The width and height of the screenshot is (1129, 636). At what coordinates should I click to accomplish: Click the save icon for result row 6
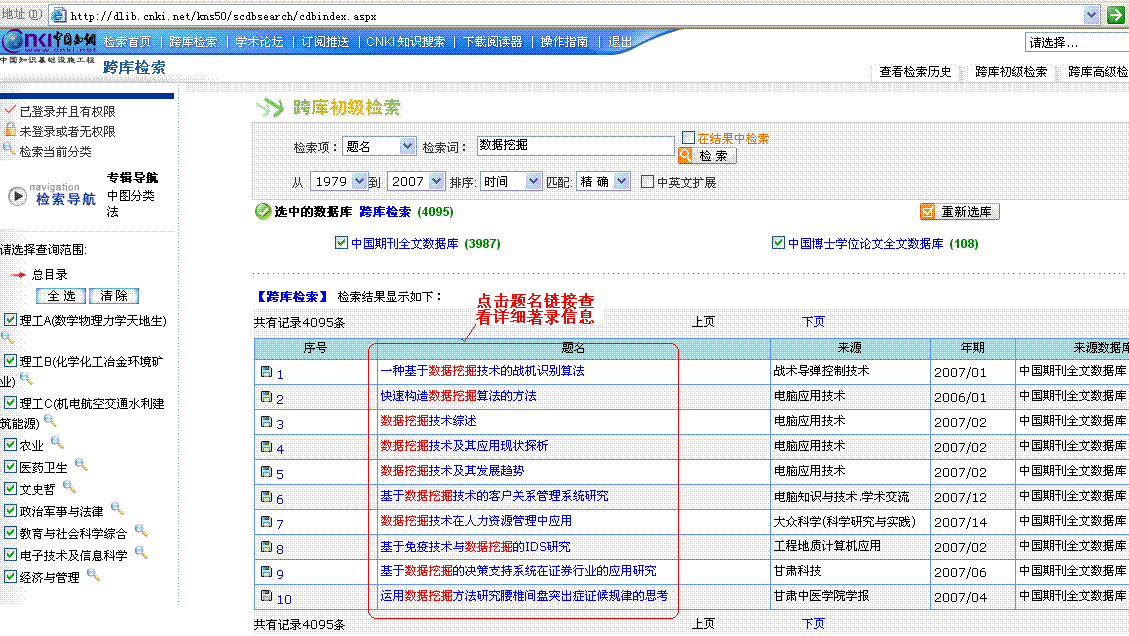click(266, 497)
